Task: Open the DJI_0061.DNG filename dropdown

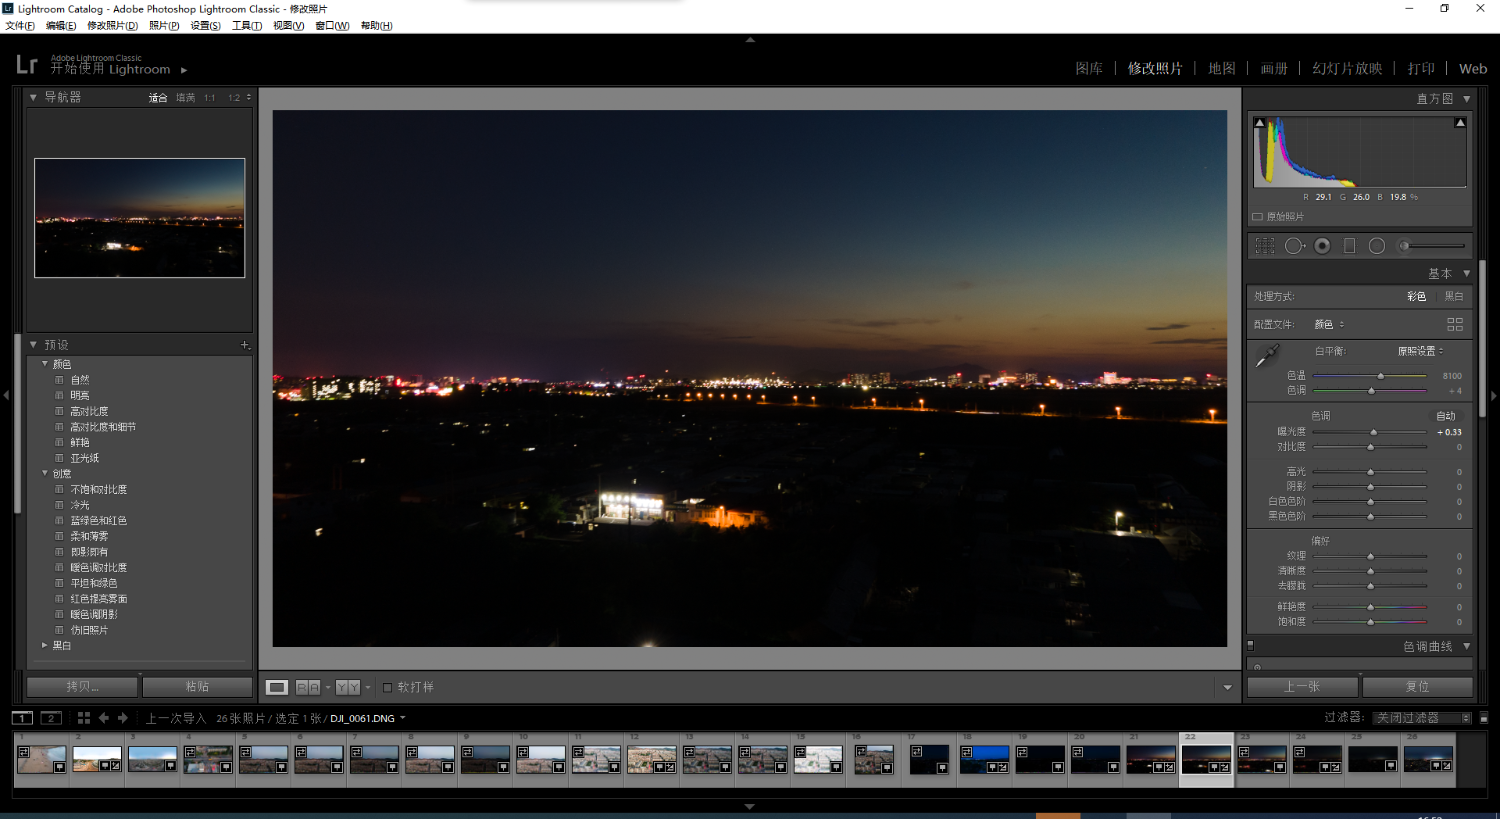Action: [x=368, y=718]
